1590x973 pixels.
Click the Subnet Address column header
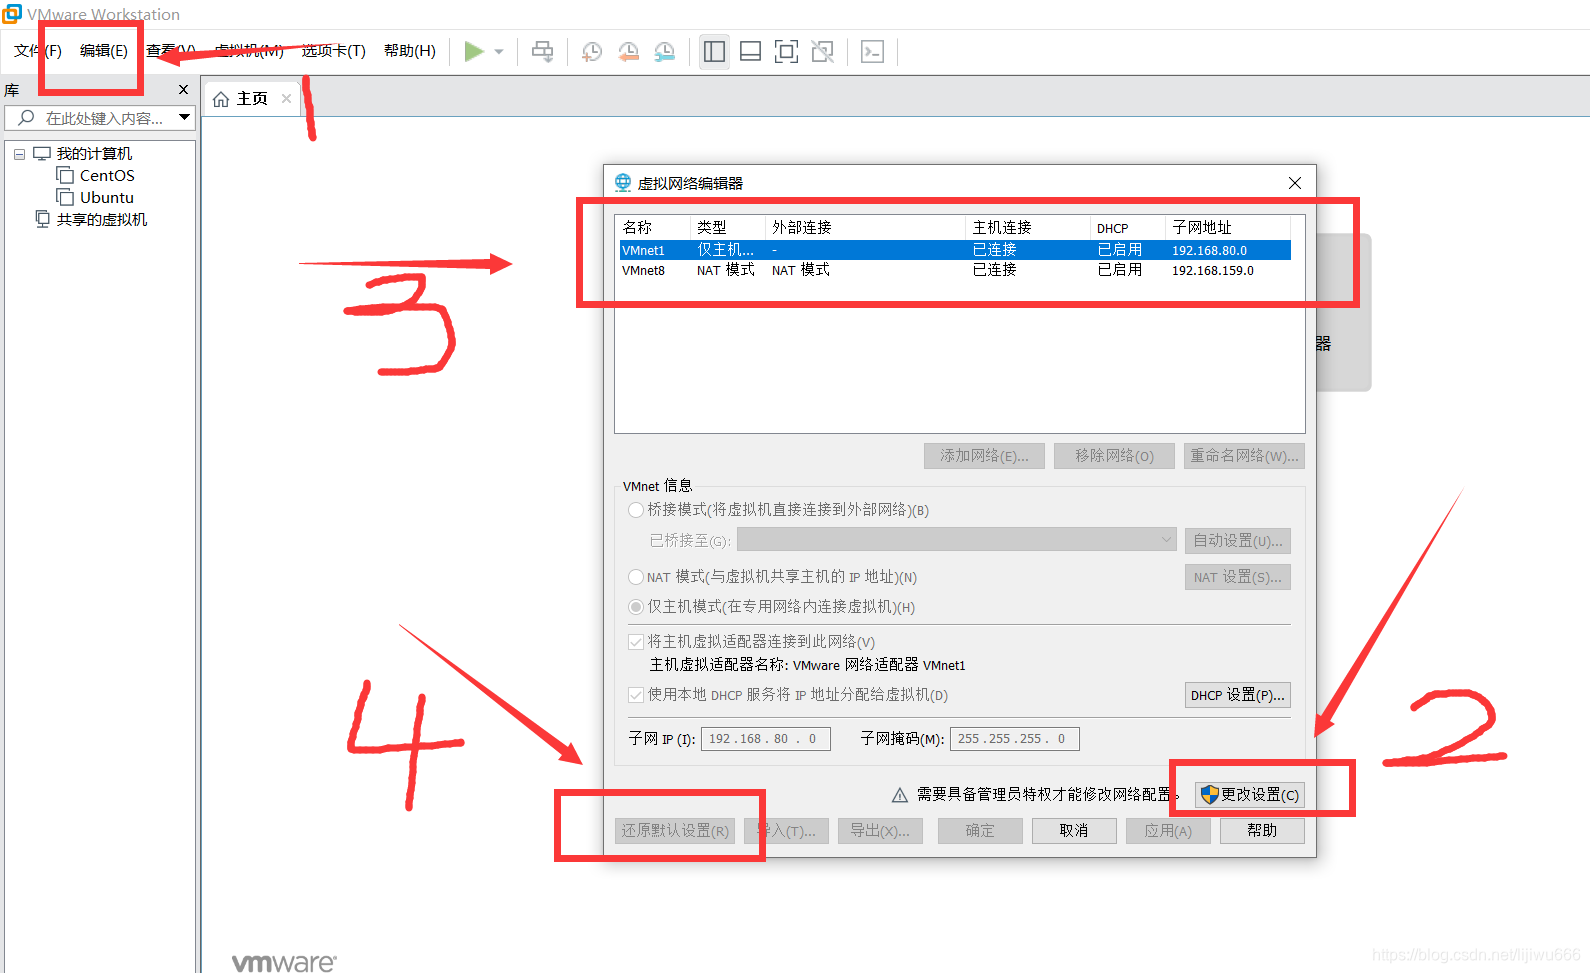[x=1228, y=228]
